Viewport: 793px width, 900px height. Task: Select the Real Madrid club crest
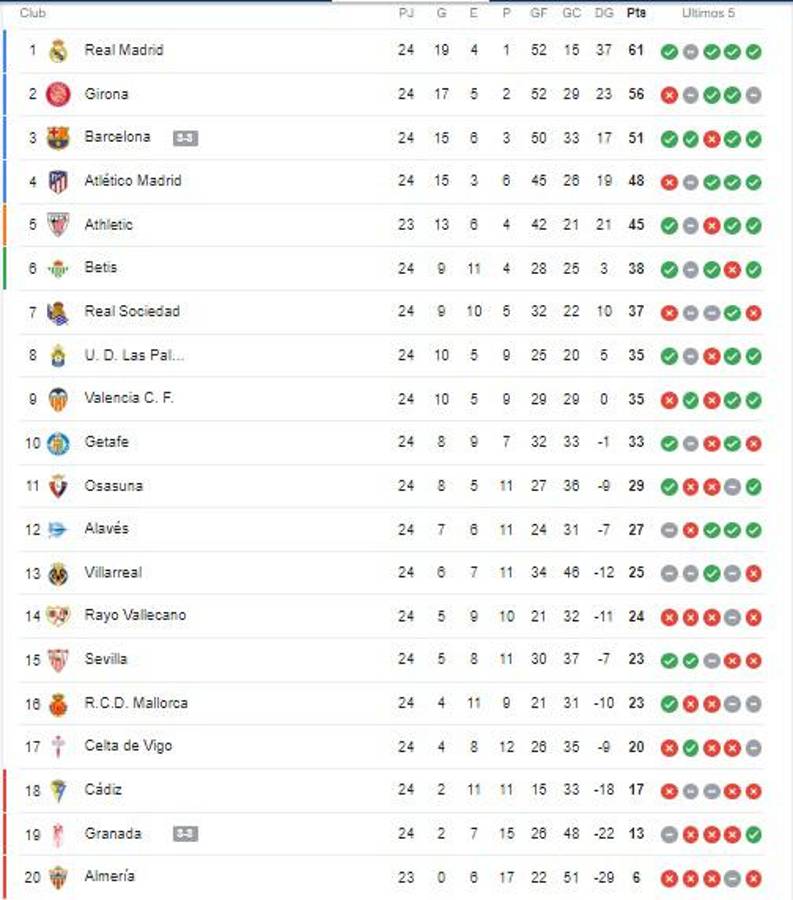point(58,50)
